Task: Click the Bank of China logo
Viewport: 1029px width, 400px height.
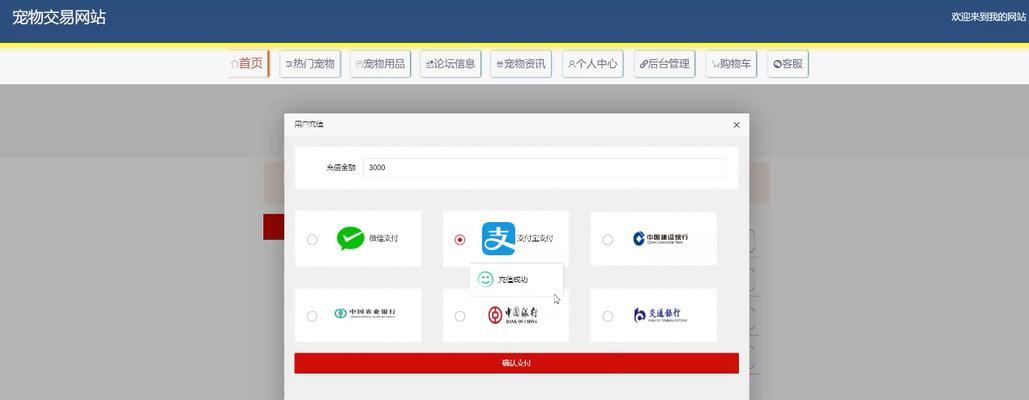Action: pos(513,315)
